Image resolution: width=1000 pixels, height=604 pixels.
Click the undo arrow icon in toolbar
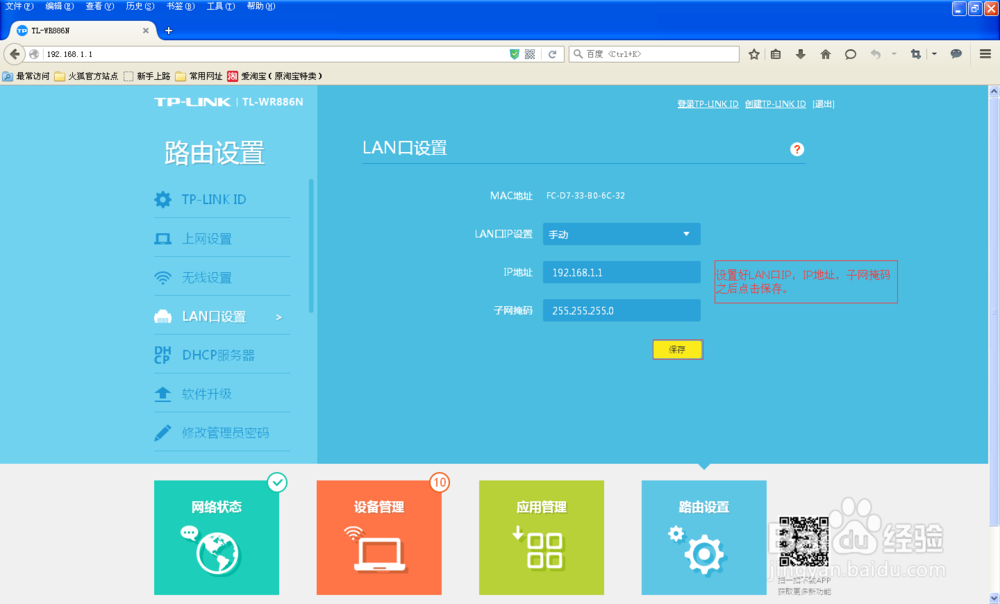(x=876, y=54)
